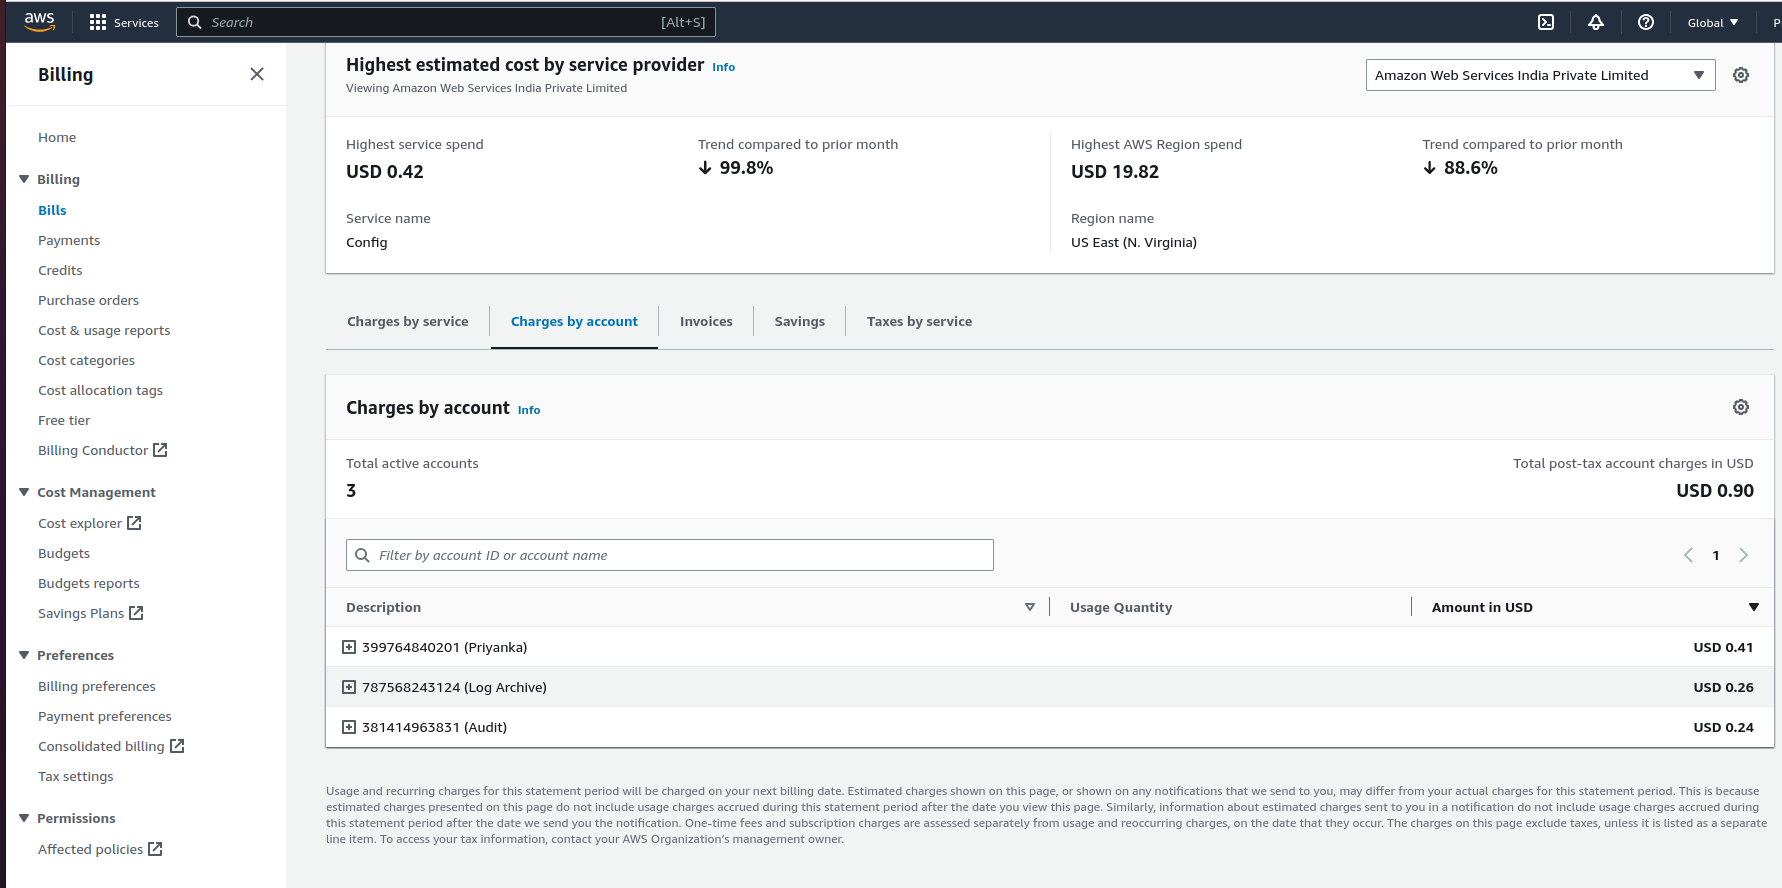Open settings gear for Charges by account
This screenshot has width=1782, height=888.
[1741, 407]
